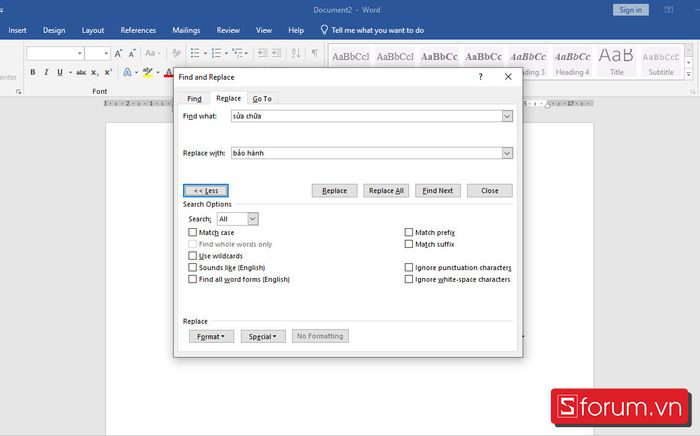
Task: Select the Heading 4 style thumbnail
Action: pyautogui.click(x=572, y=62)
